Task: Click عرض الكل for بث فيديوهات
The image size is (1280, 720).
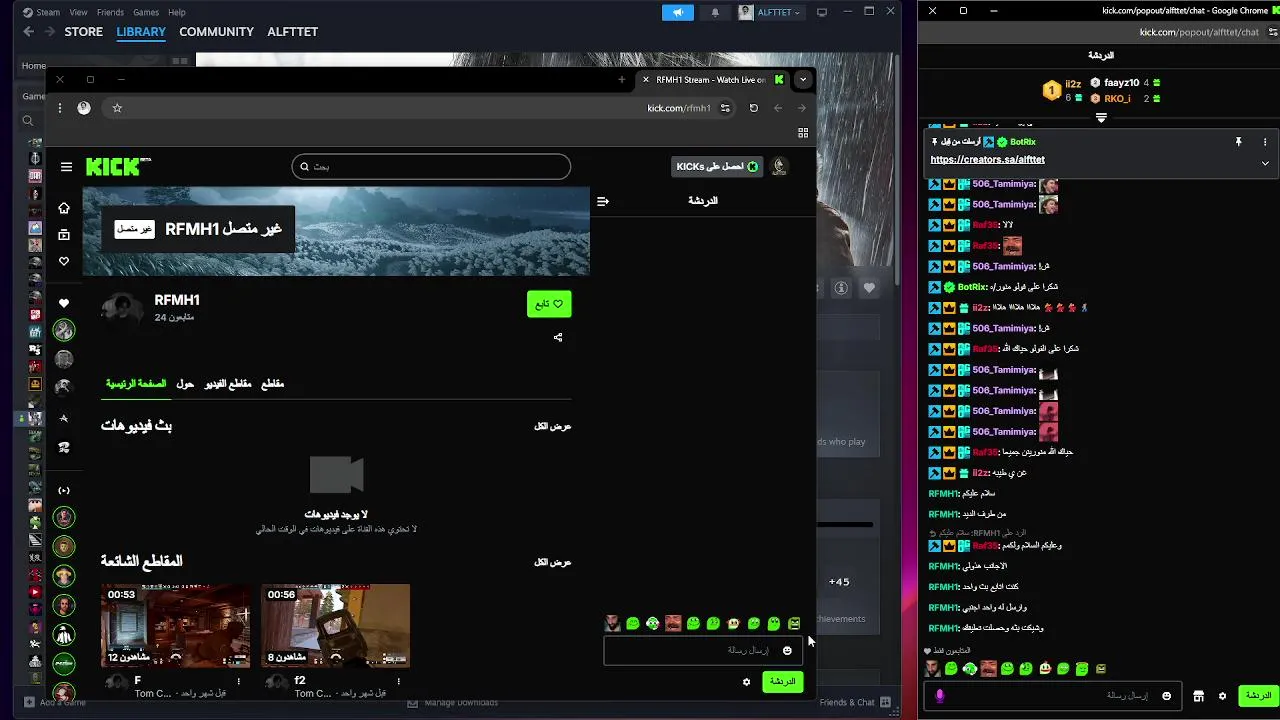Action: [x=552, y=426]
